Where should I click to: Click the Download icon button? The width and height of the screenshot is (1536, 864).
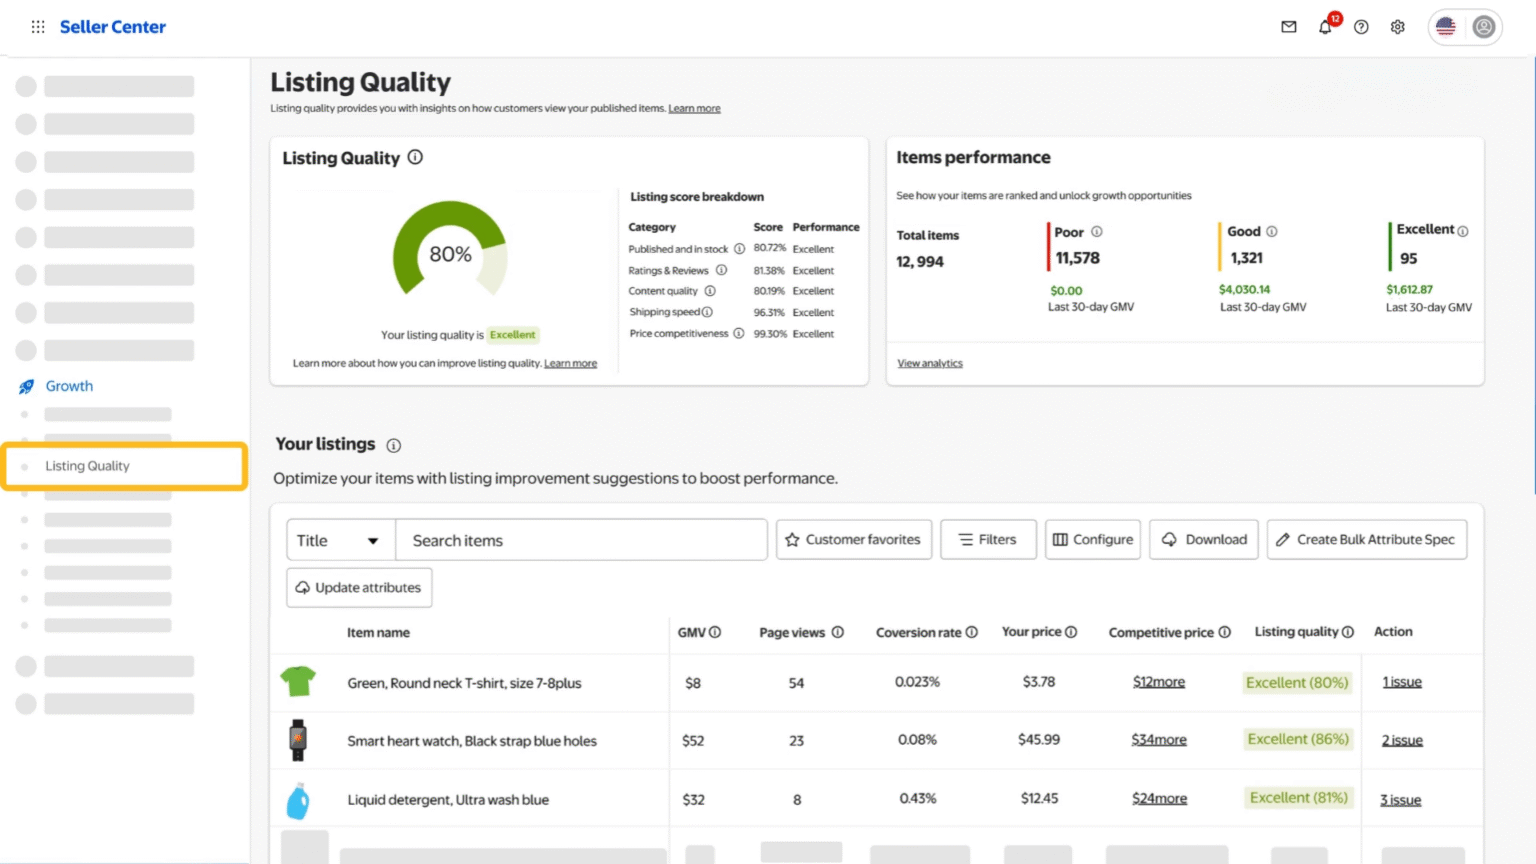(1170, 539)
